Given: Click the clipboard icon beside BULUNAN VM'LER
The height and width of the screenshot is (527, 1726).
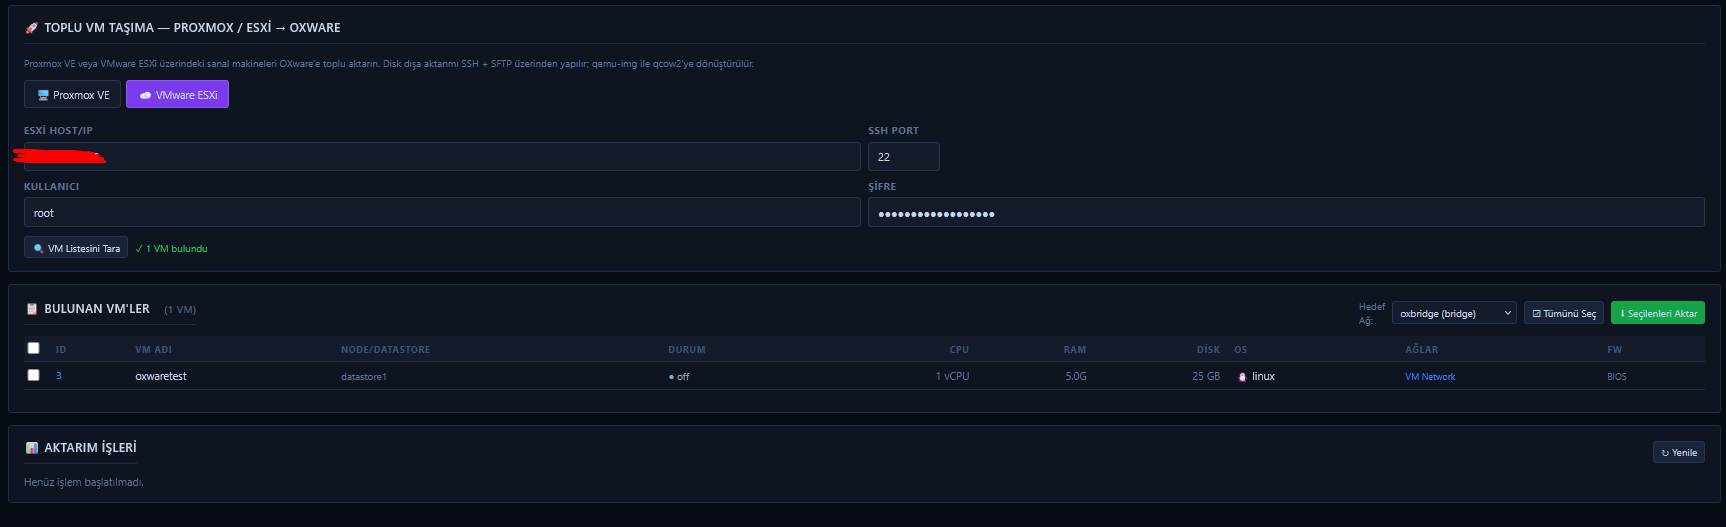Looking at the screenshot, I should (31, 309).
